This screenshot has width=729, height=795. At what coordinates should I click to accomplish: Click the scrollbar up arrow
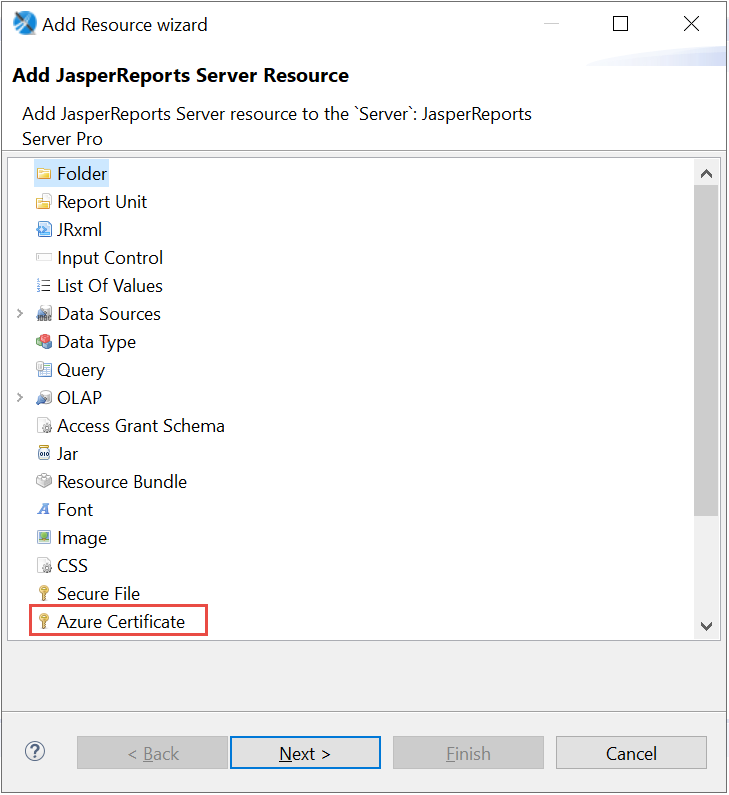click(706, 174)
